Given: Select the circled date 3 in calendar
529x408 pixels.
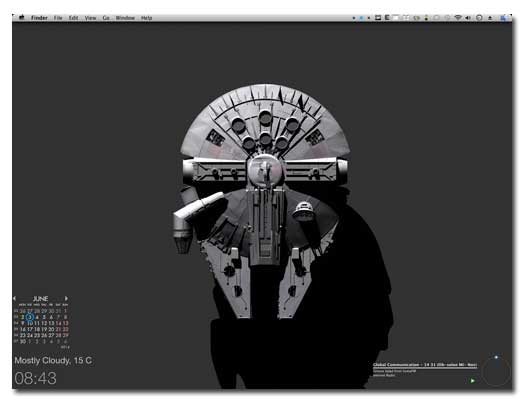Looking at the screenshot, I should click(30, 317).
